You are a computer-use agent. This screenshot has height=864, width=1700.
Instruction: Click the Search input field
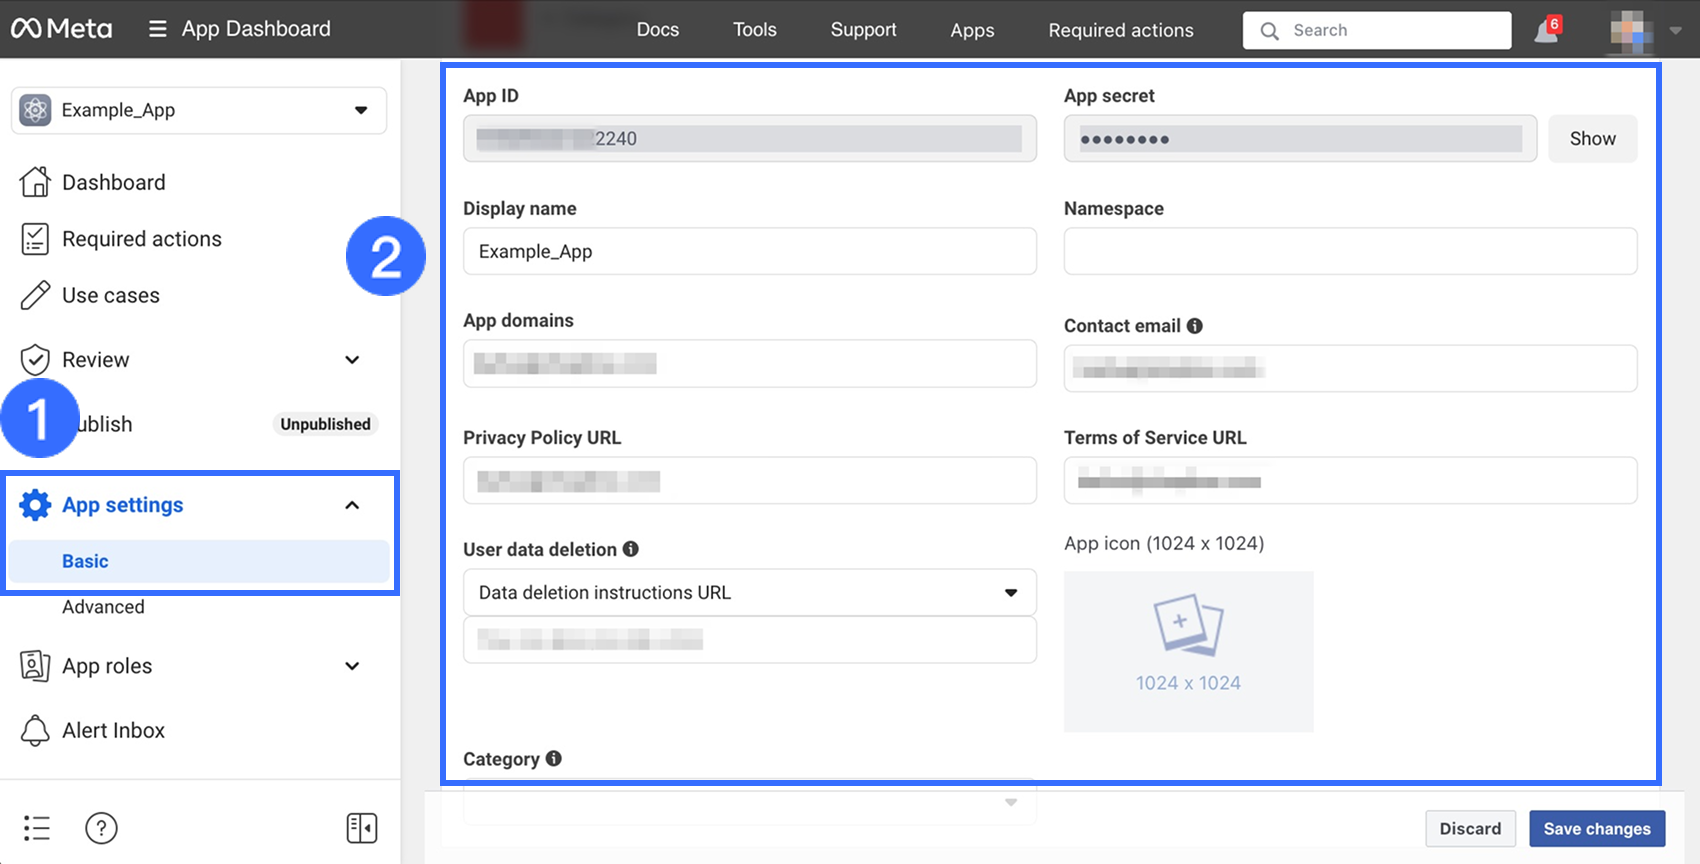1377,30
